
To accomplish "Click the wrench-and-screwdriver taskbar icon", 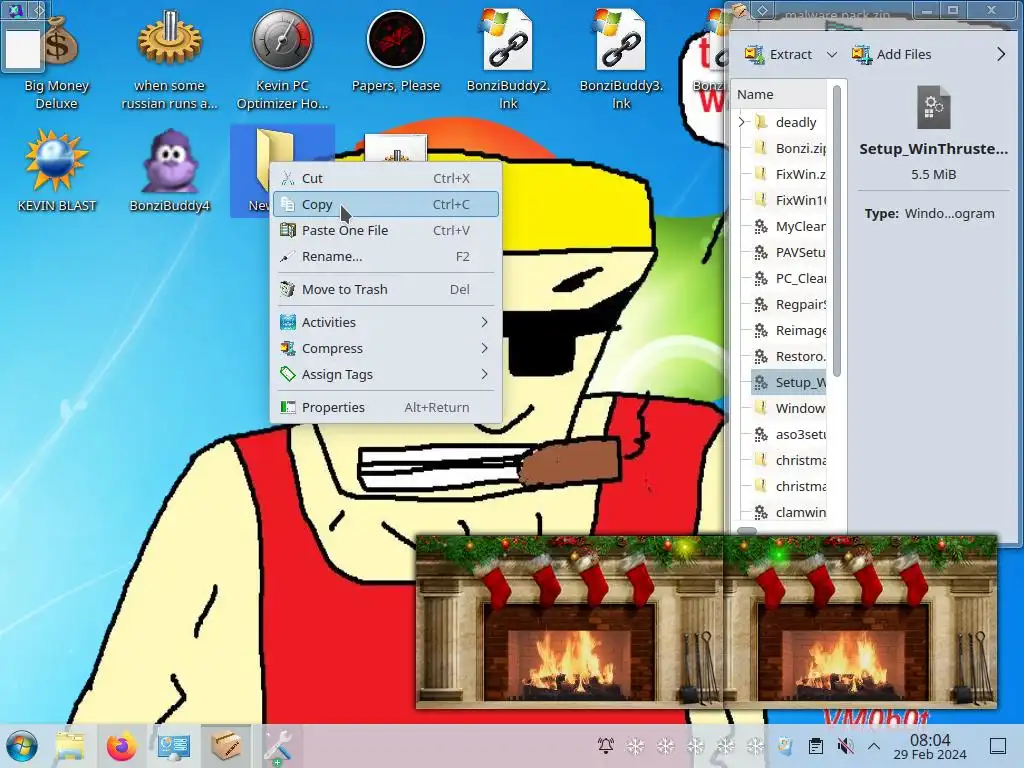I will tap(277, 746).
